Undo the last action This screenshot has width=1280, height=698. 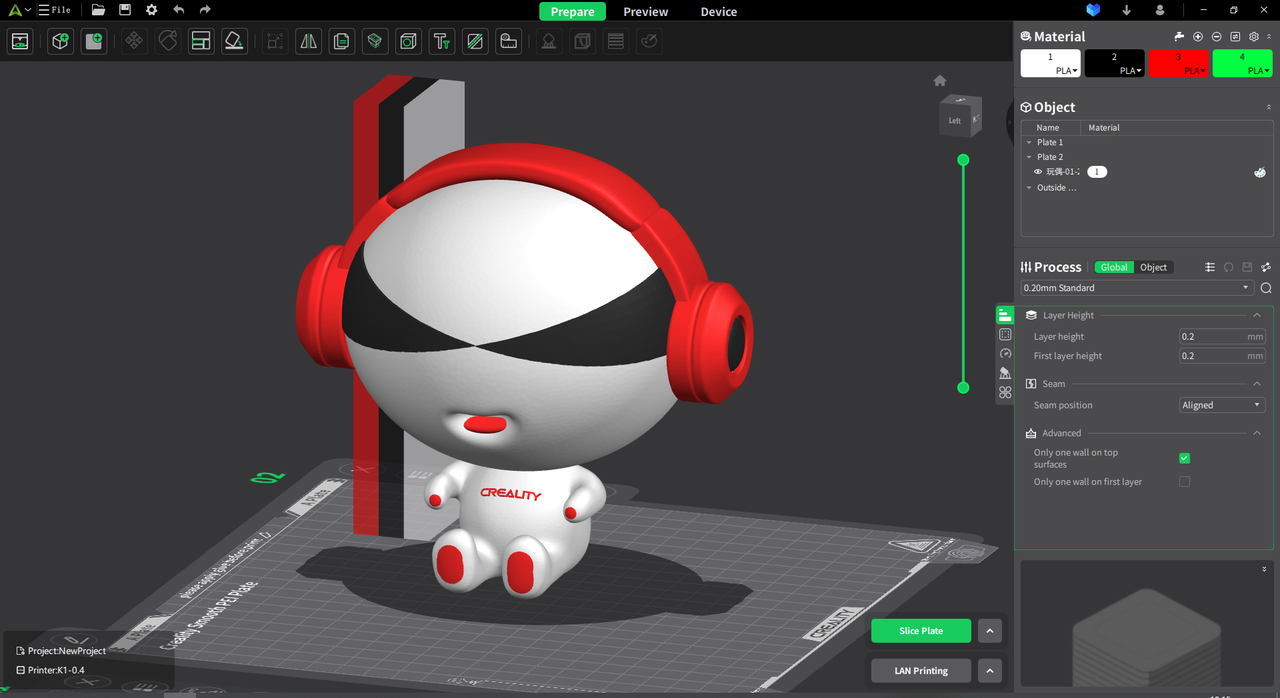(178, 10)
